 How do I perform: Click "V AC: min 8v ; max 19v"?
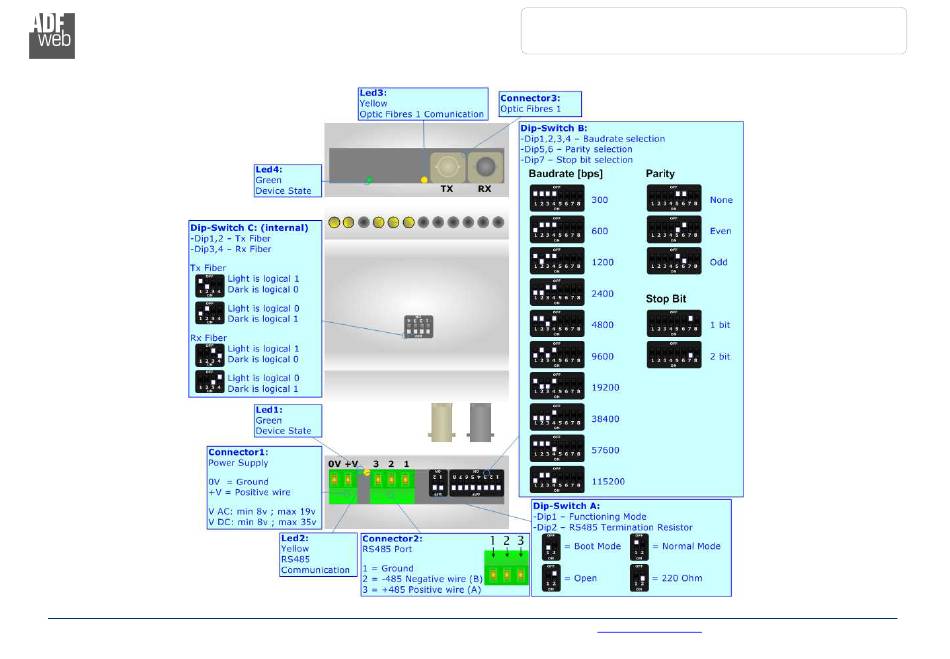click(262, 512)
